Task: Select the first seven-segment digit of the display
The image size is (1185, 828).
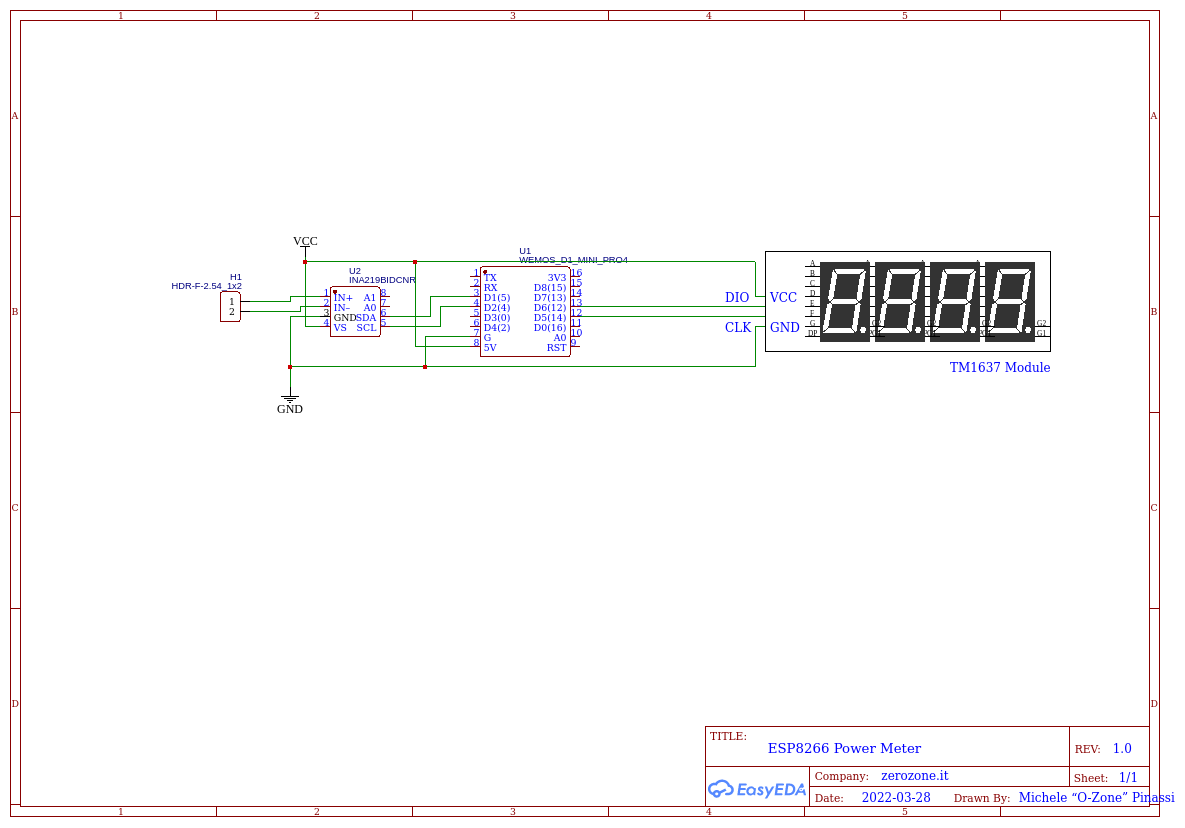Action: 845,302
